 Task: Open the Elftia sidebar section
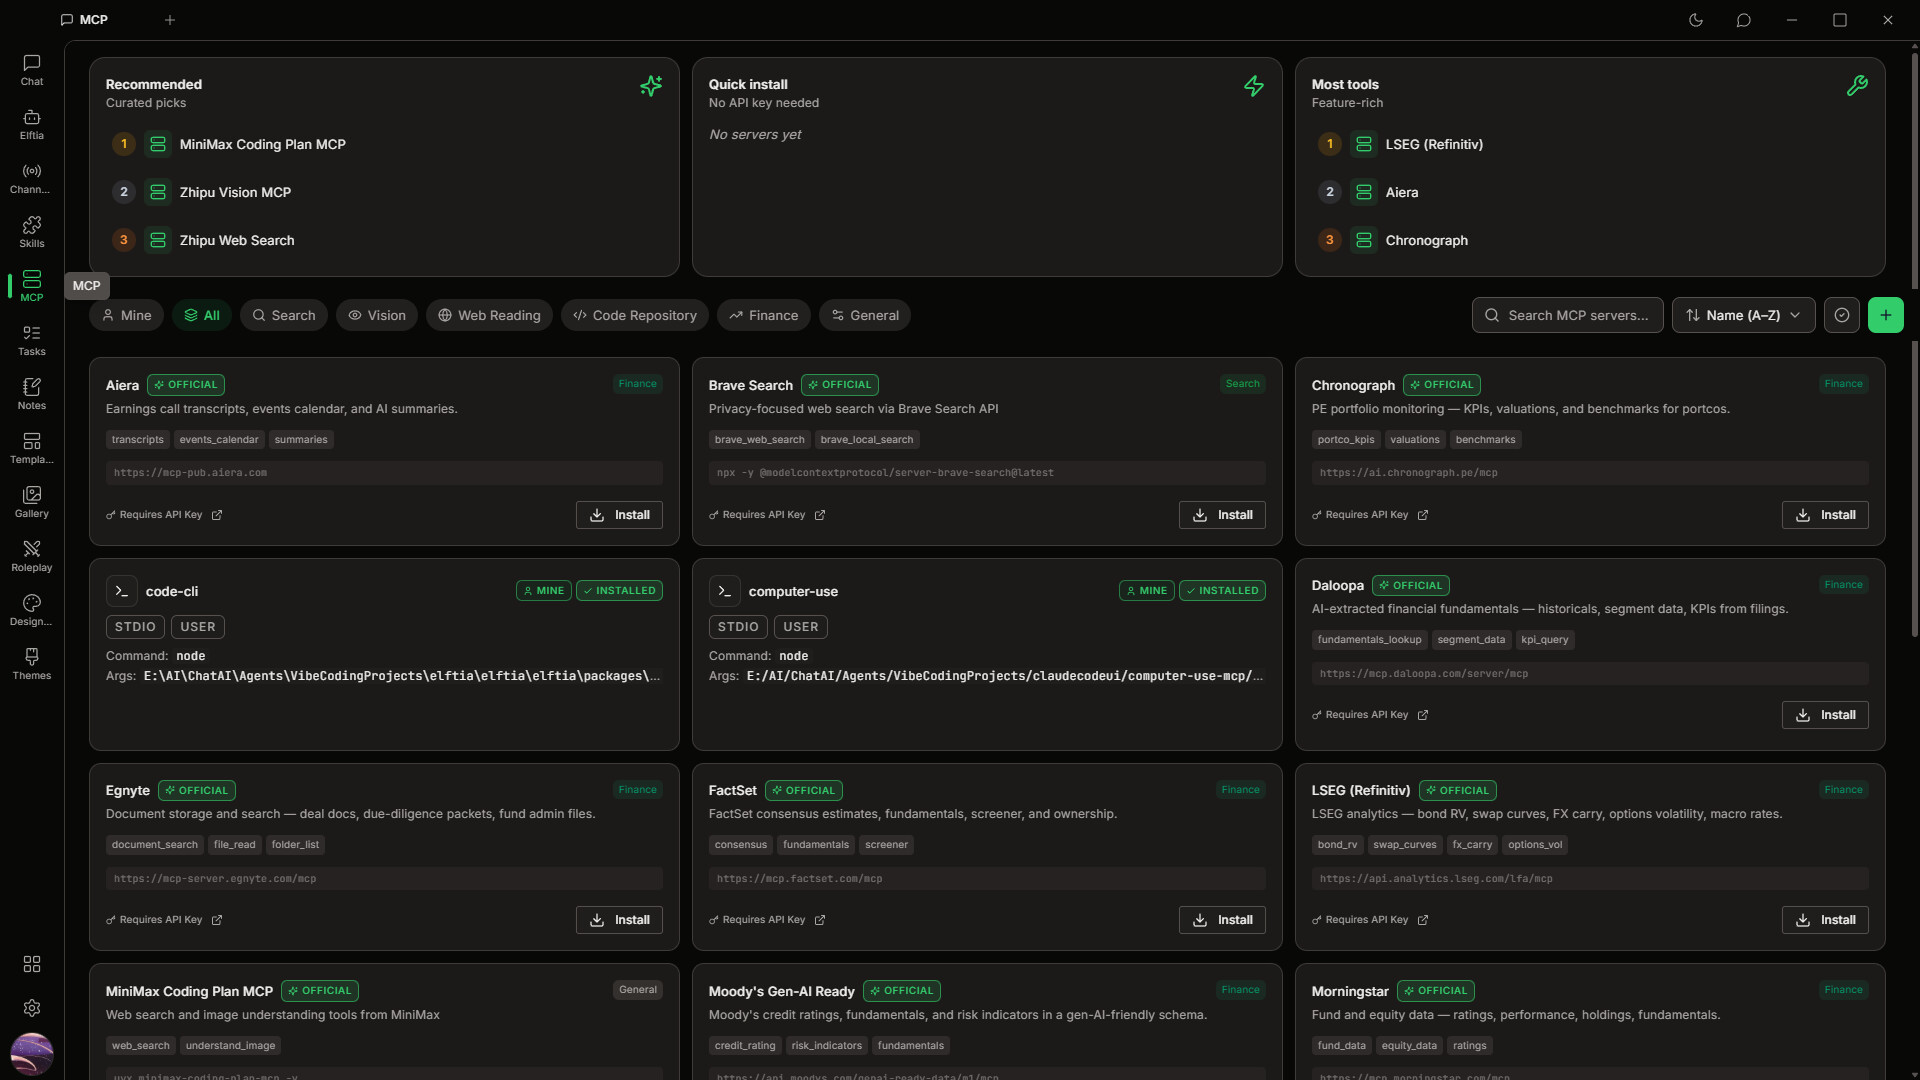(32, 124)
